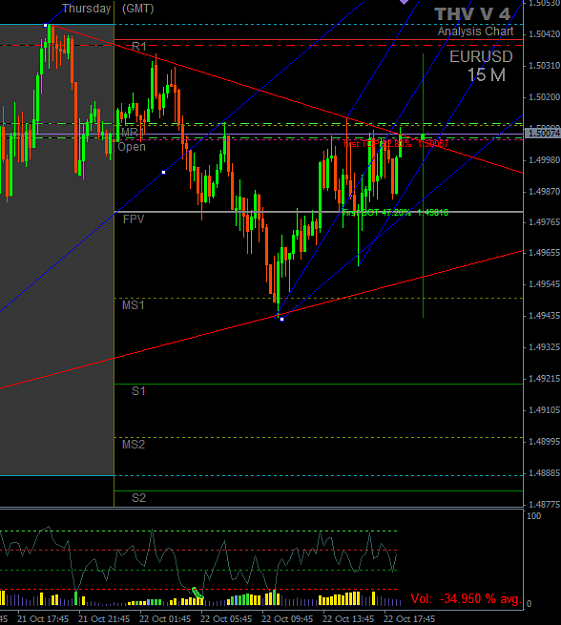This screenshot has width=561, height=625.
Task: Click the 1.49215 price axis label
Action: (544, 379)
